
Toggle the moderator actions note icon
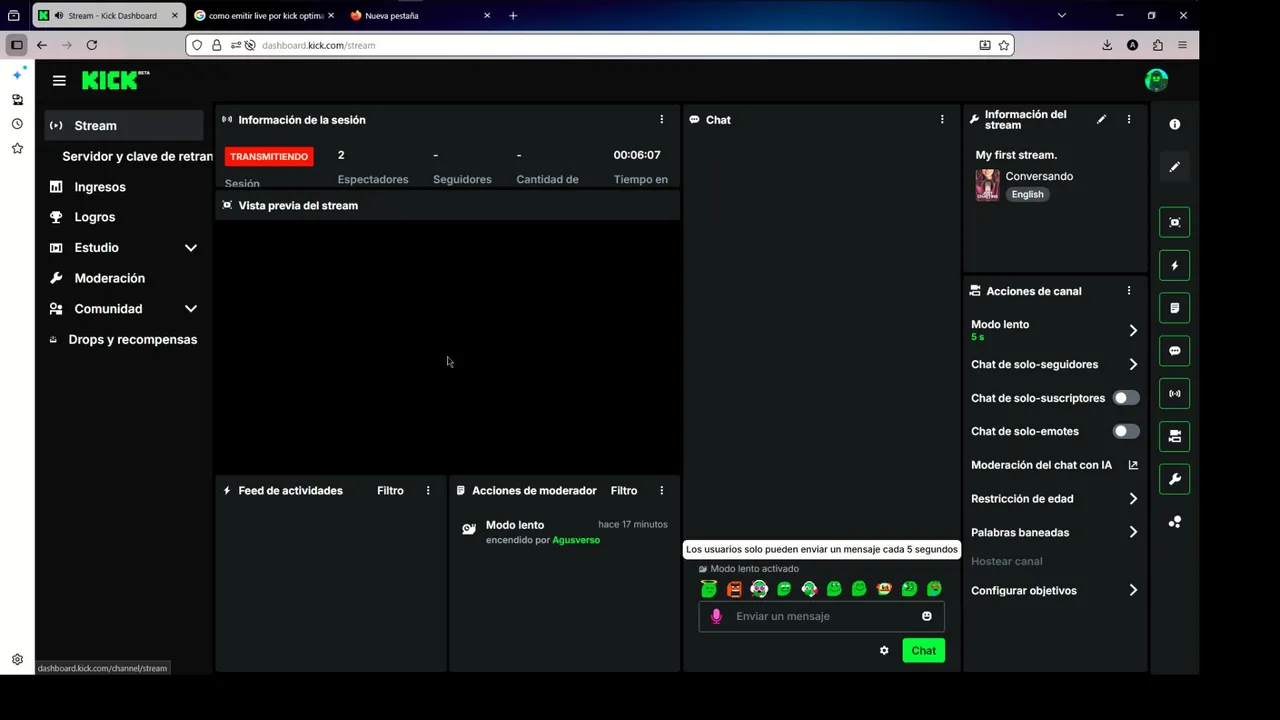1175,308
